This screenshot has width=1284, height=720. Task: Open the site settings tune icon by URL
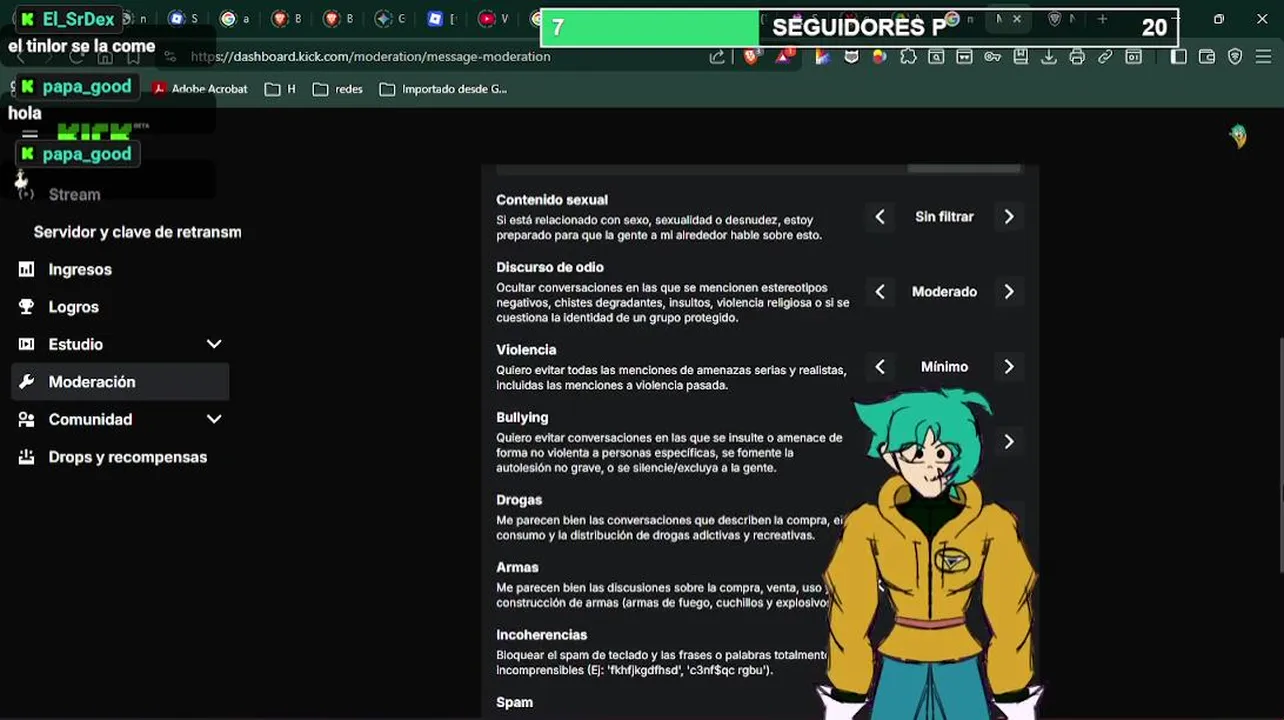pos(170,57)
